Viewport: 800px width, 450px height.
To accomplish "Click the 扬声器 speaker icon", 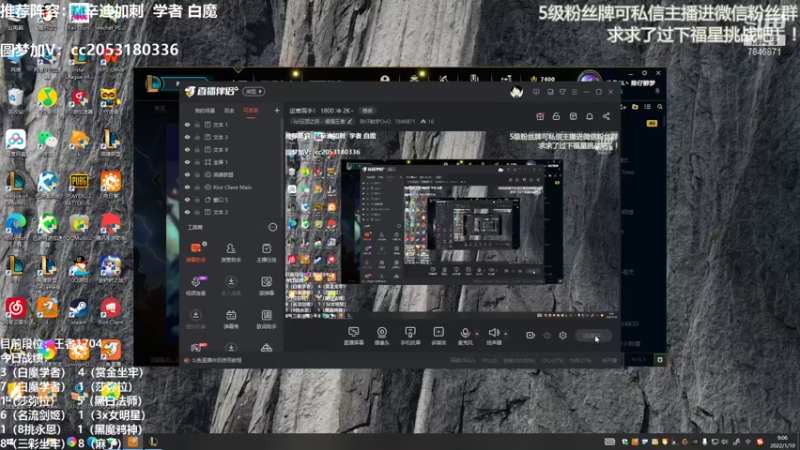I will point(493,333).
